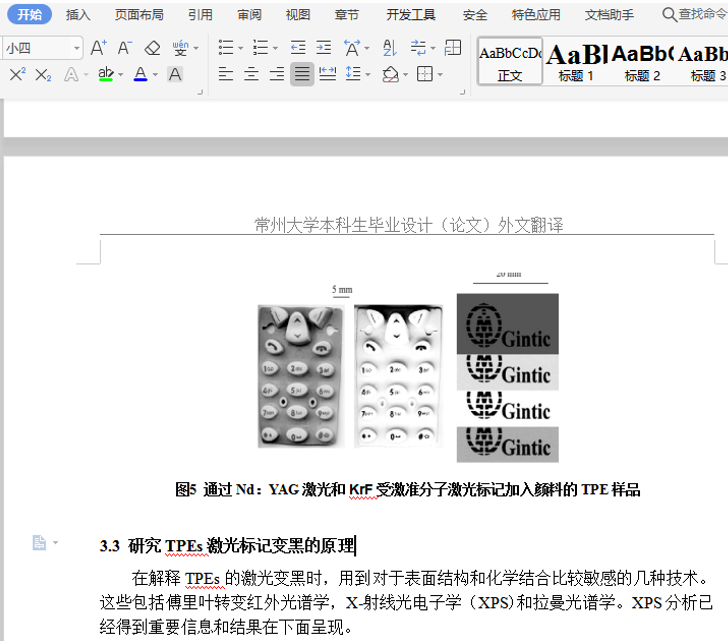Insert numbered list icon

(260, 47)
